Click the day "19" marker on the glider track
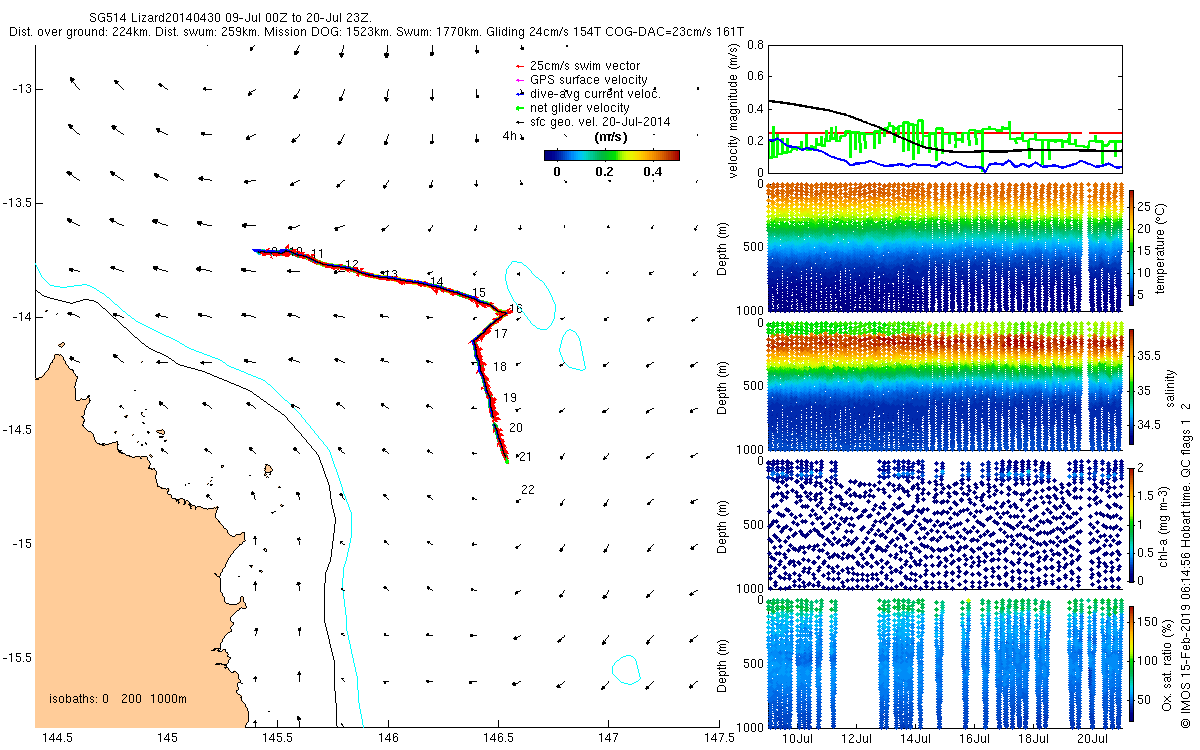Viewport: 1200px width, 750px height. [x=510, y=398]
